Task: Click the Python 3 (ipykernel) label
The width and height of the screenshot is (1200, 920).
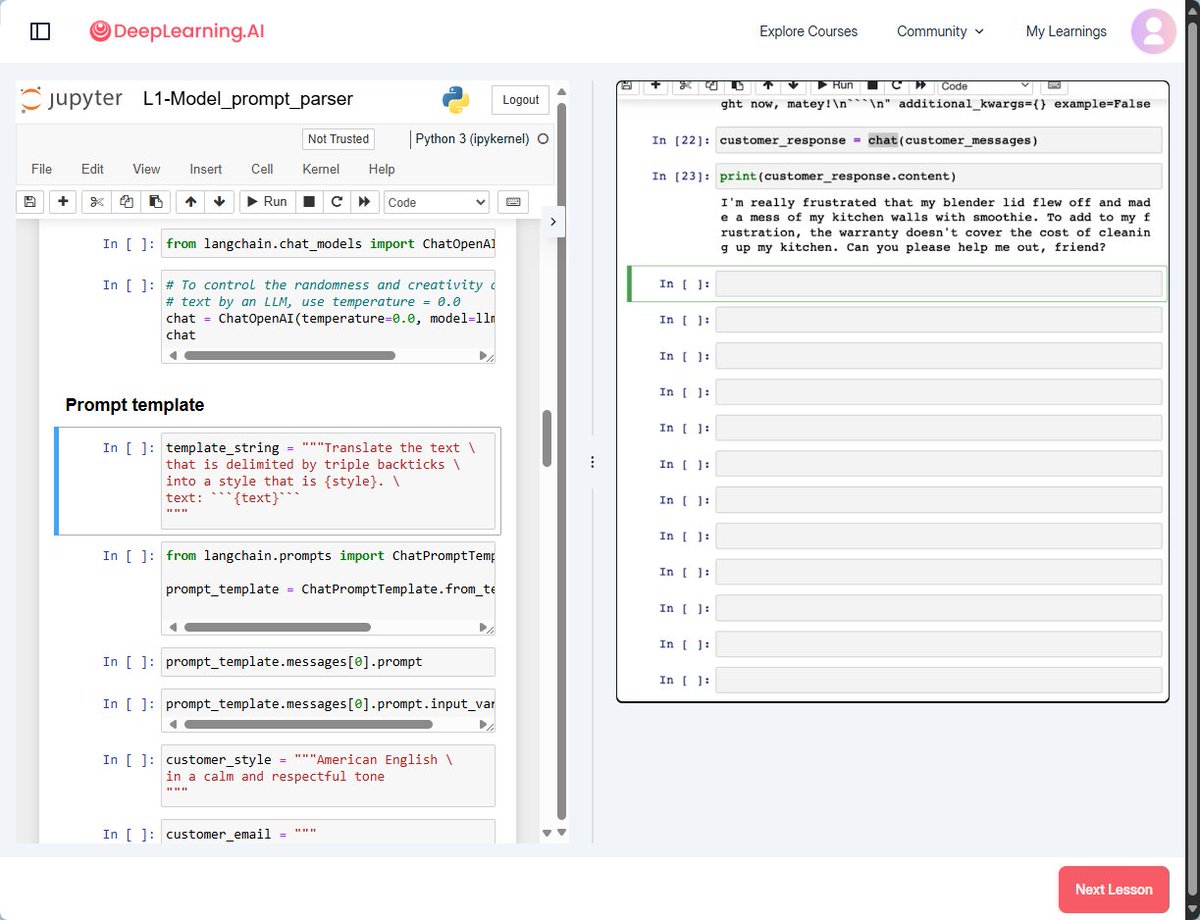Action: pos(472,139)
